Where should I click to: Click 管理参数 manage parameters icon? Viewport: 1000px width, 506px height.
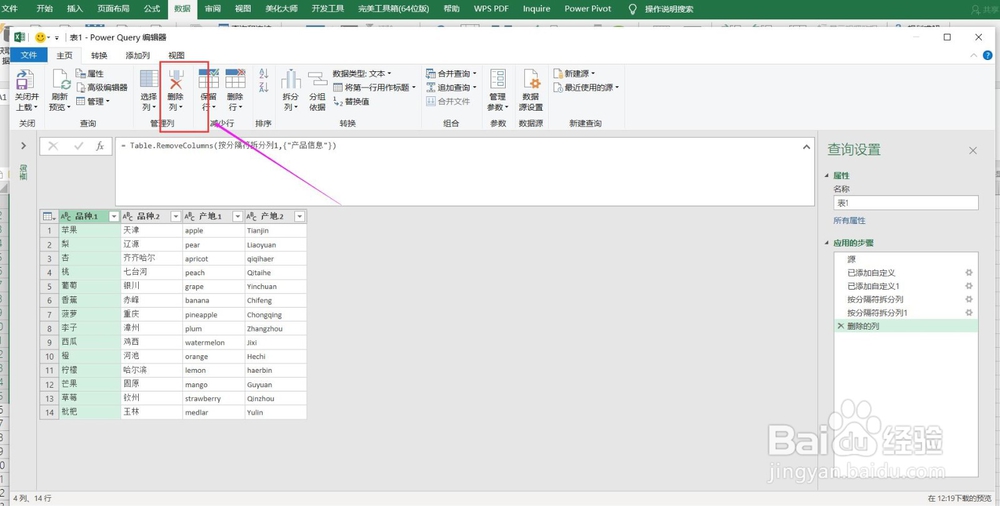pos(498,79)
